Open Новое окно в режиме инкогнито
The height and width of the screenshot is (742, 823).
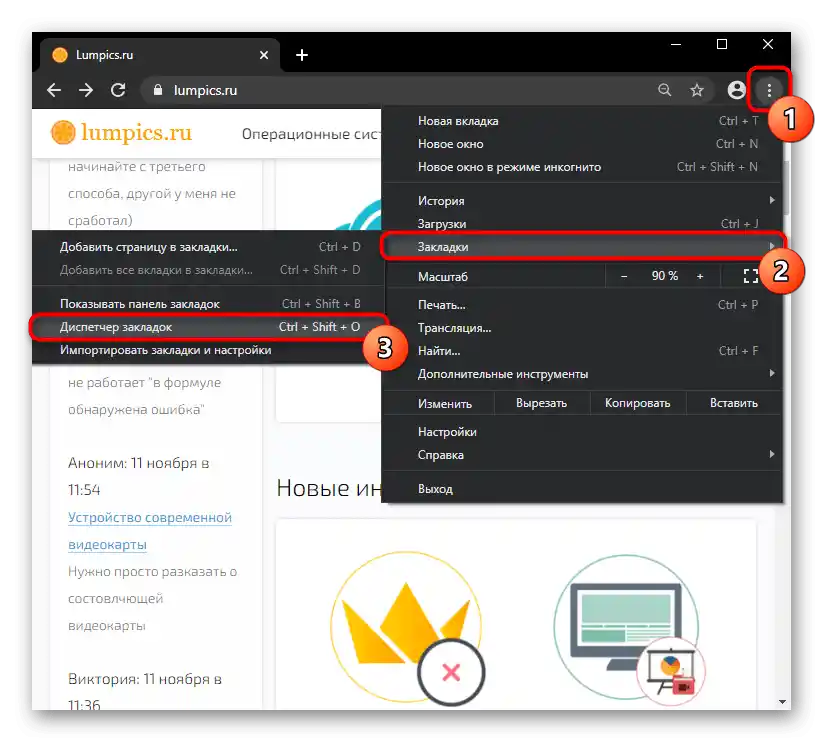583,167
